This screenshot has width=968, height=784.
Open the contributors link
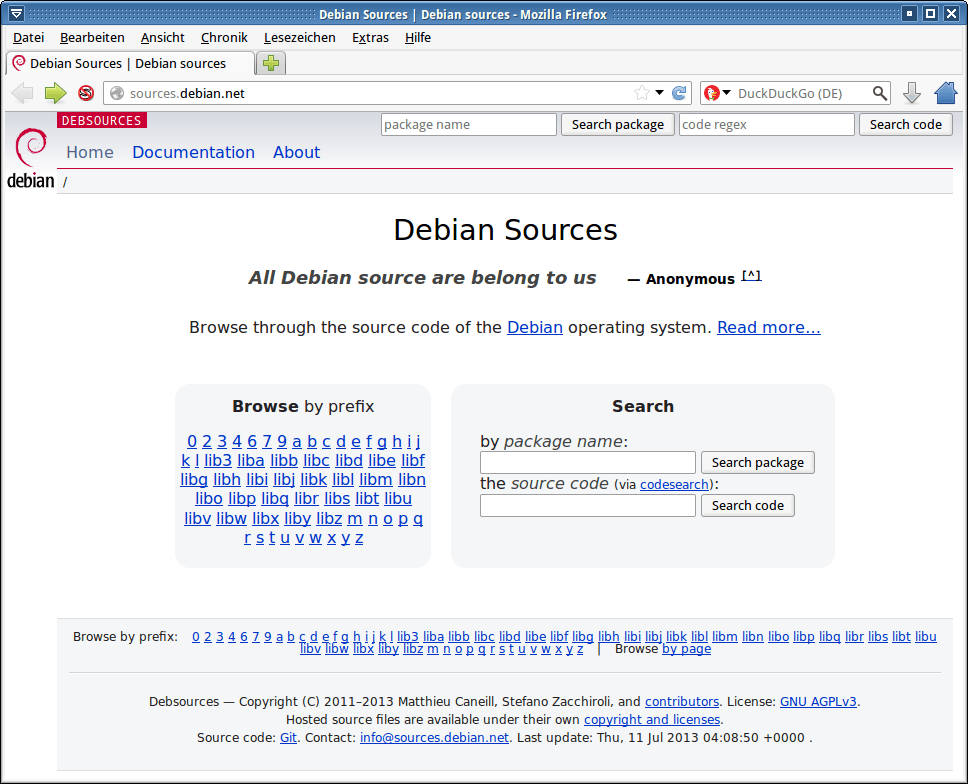pyautogui.click(x=682, y=702)
